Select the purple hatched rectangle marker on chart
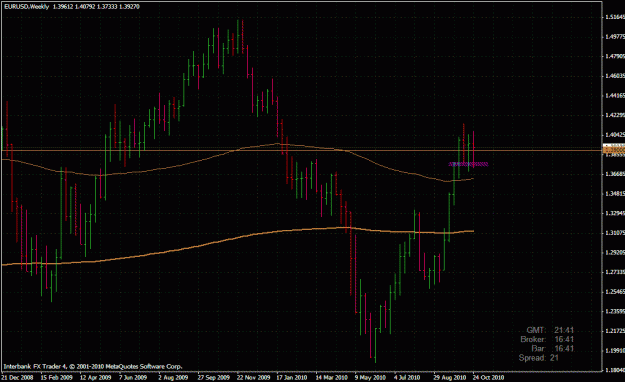This screenshot has width=625, height=382. tap(468, 164)
